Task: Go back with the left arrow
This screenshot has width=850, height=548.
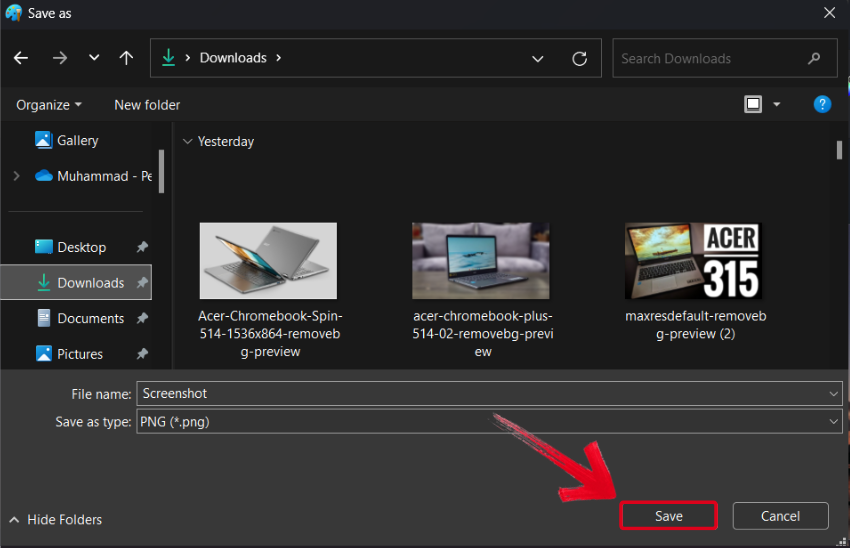Action: click(21, 58)
